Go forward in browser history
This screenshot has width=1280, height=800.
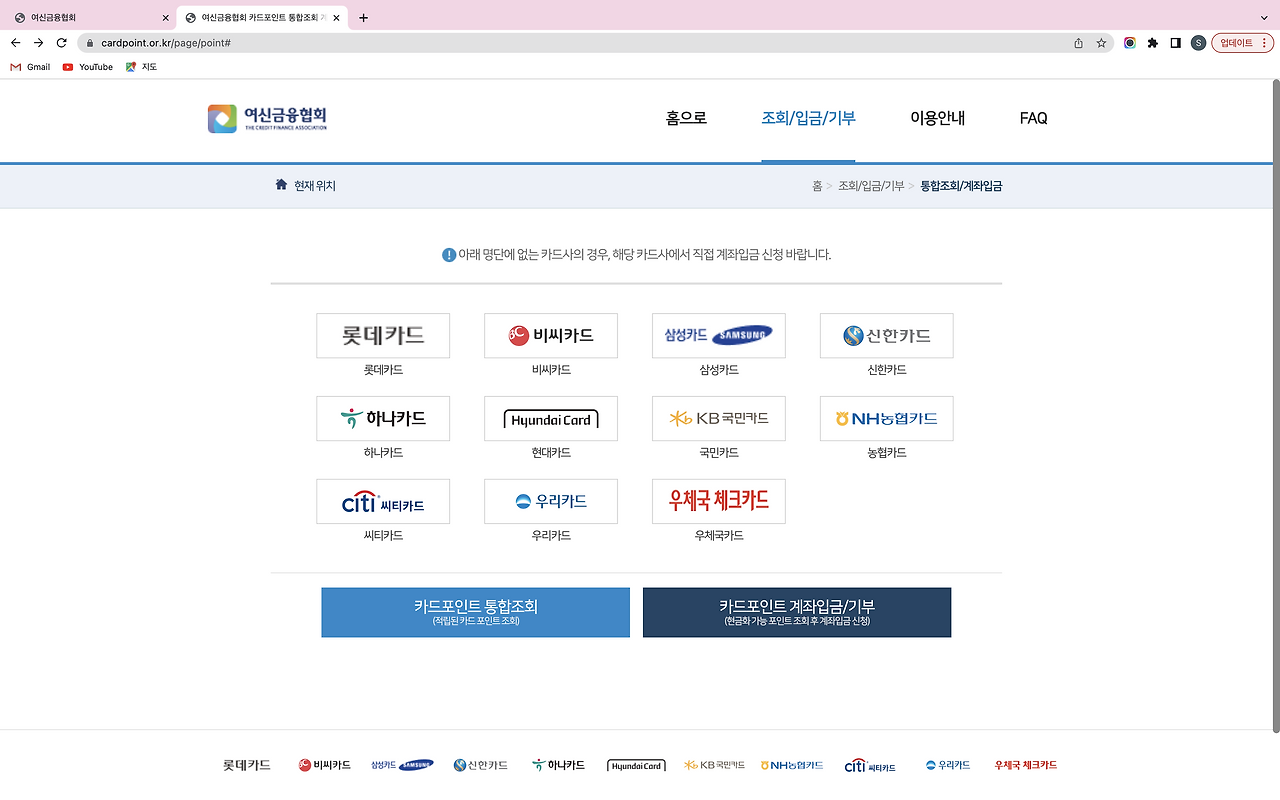tap(38, 43)
